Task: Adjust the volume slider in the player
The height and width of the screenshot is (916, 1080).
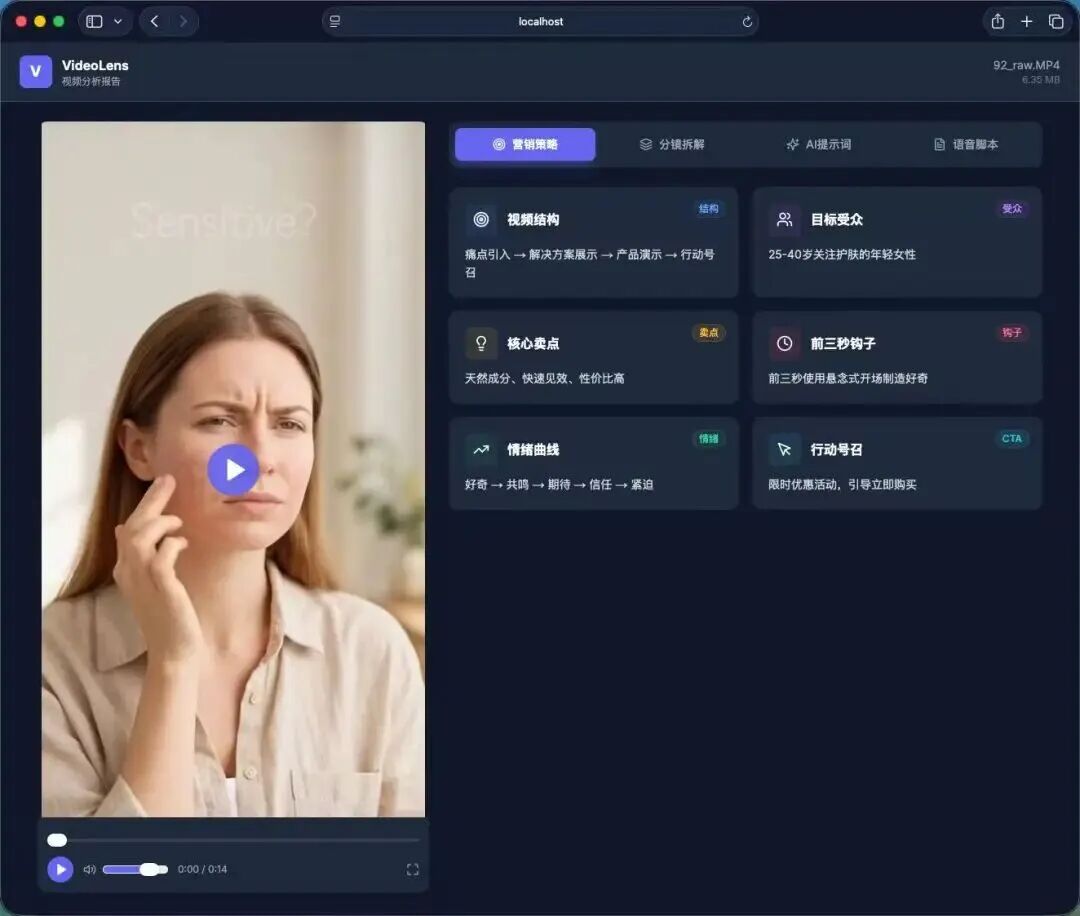Action: (135, 870)
